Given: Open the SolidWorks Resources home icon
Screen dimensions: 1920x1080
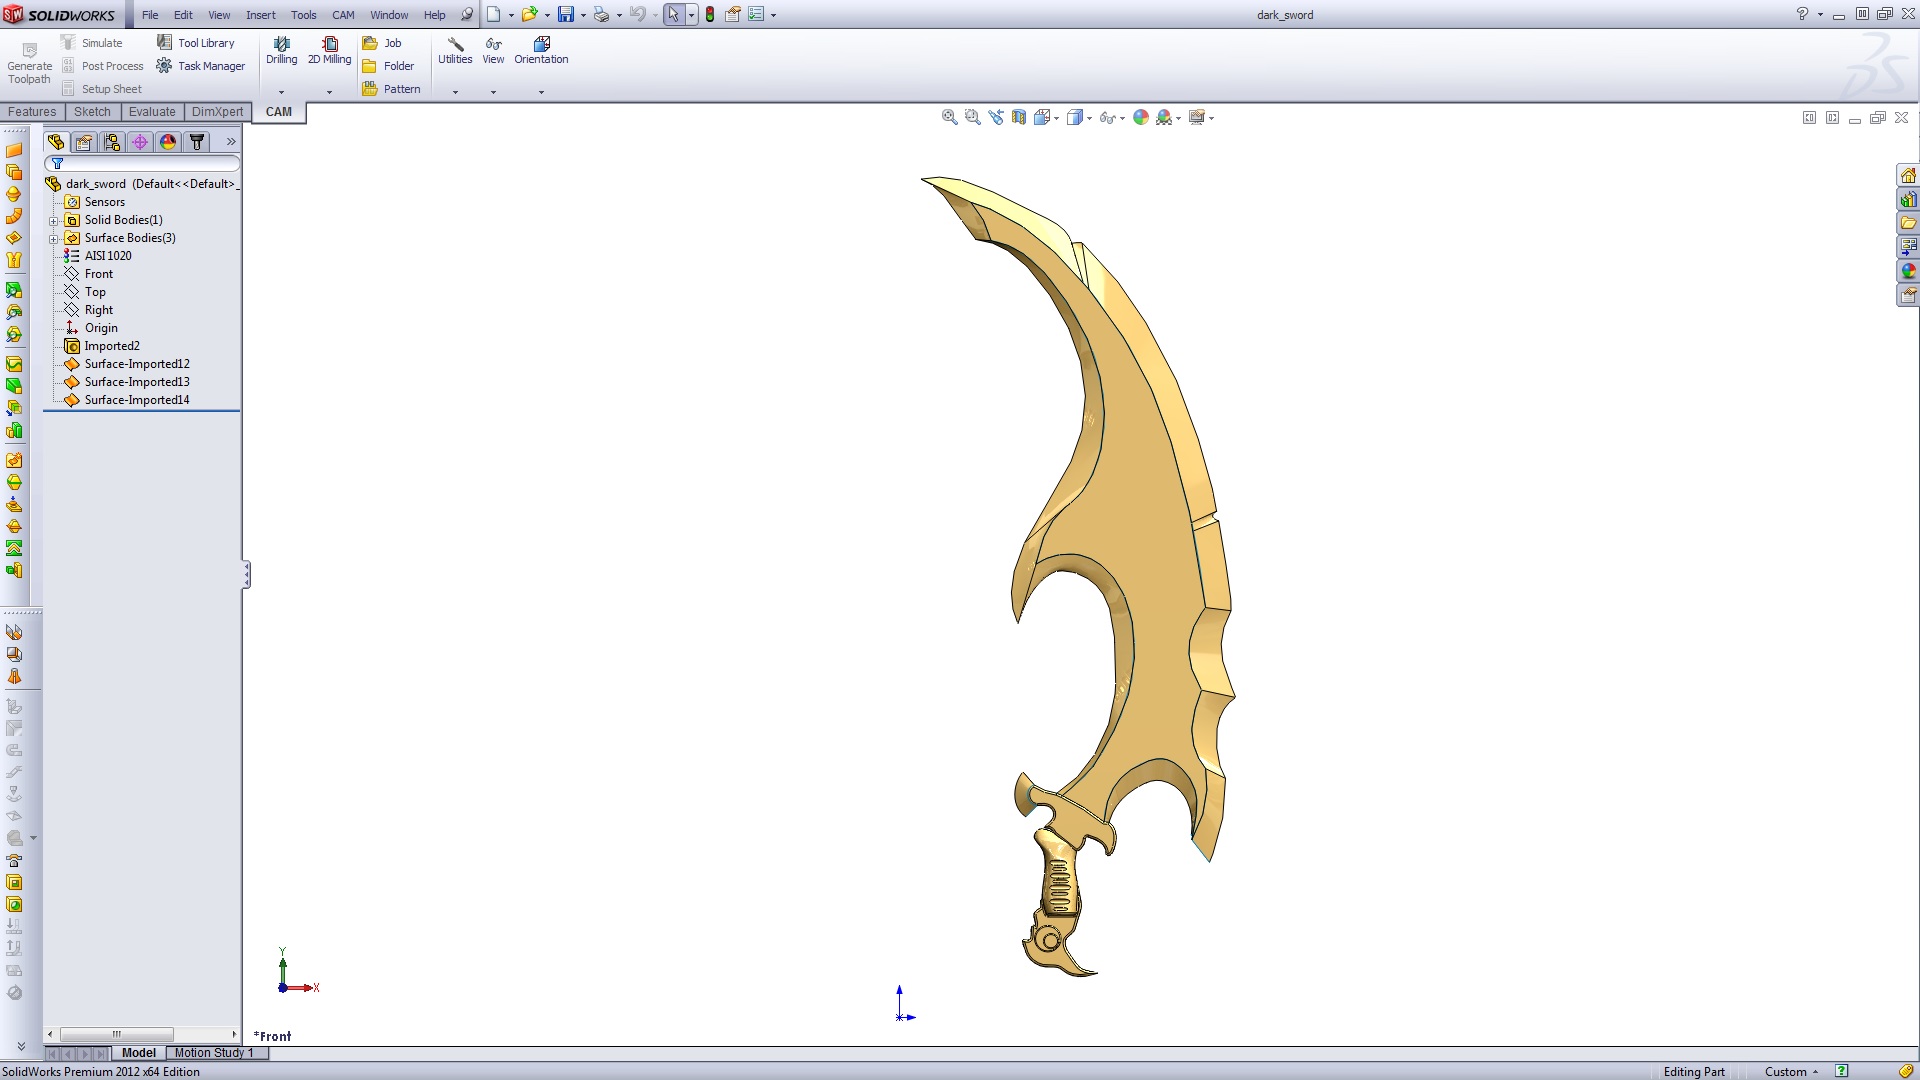Looking at the screenshot, I should pyautogui.click(x=1908, y=175).
